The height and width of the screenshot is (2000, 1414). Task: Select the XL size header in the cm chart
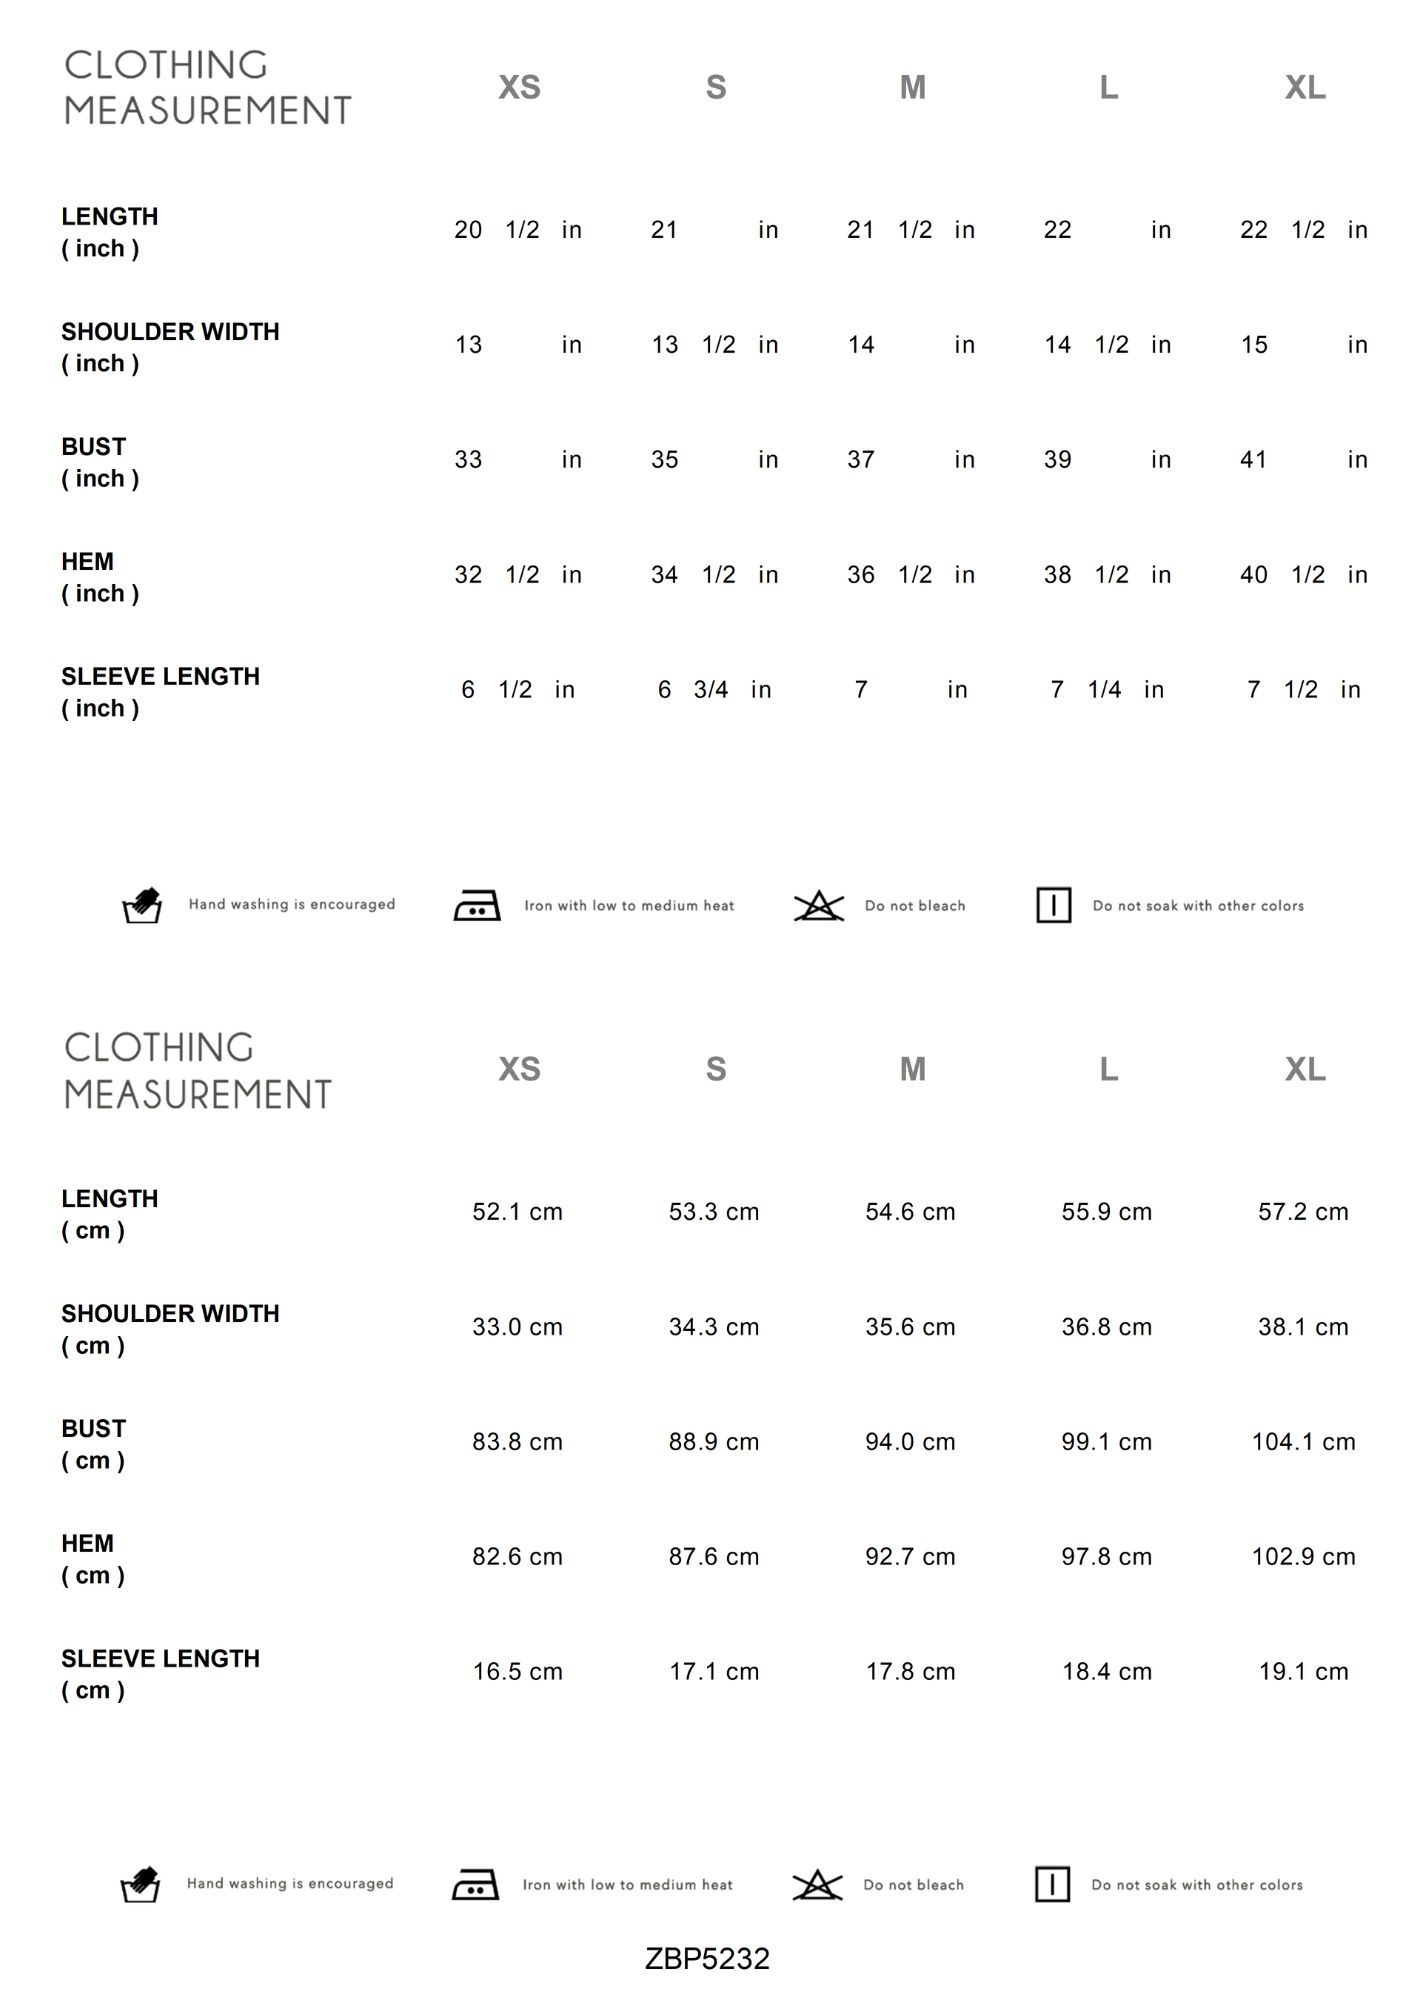tap(1305, 1070)
